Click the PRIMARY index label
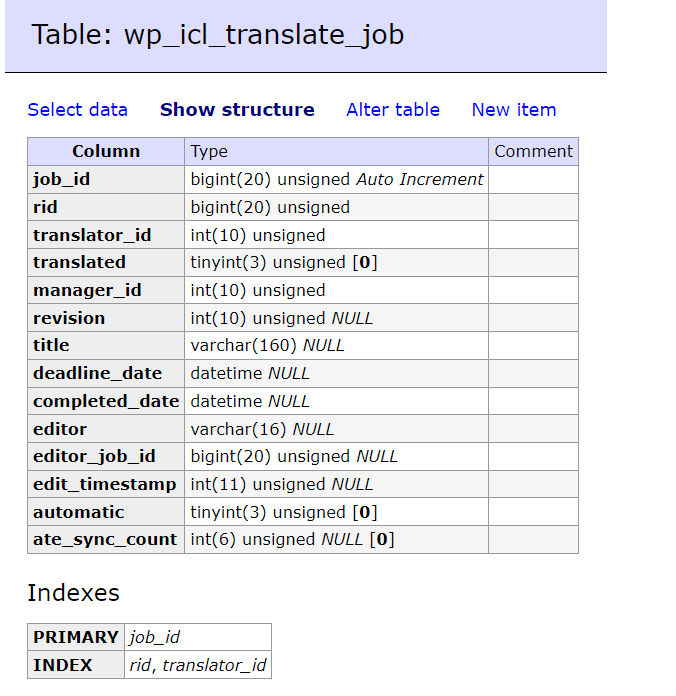 coord(76,637)
